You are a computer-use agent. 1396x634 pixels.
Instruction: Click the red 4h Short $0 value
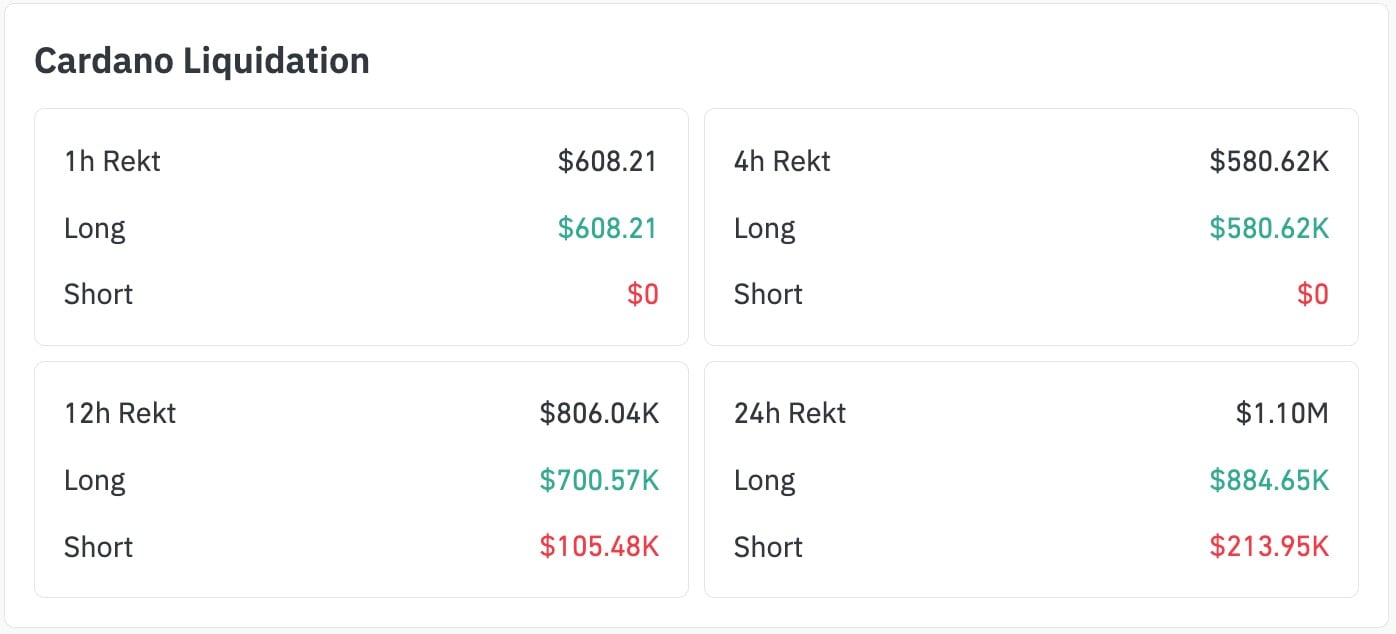[x=1312, y=294]
